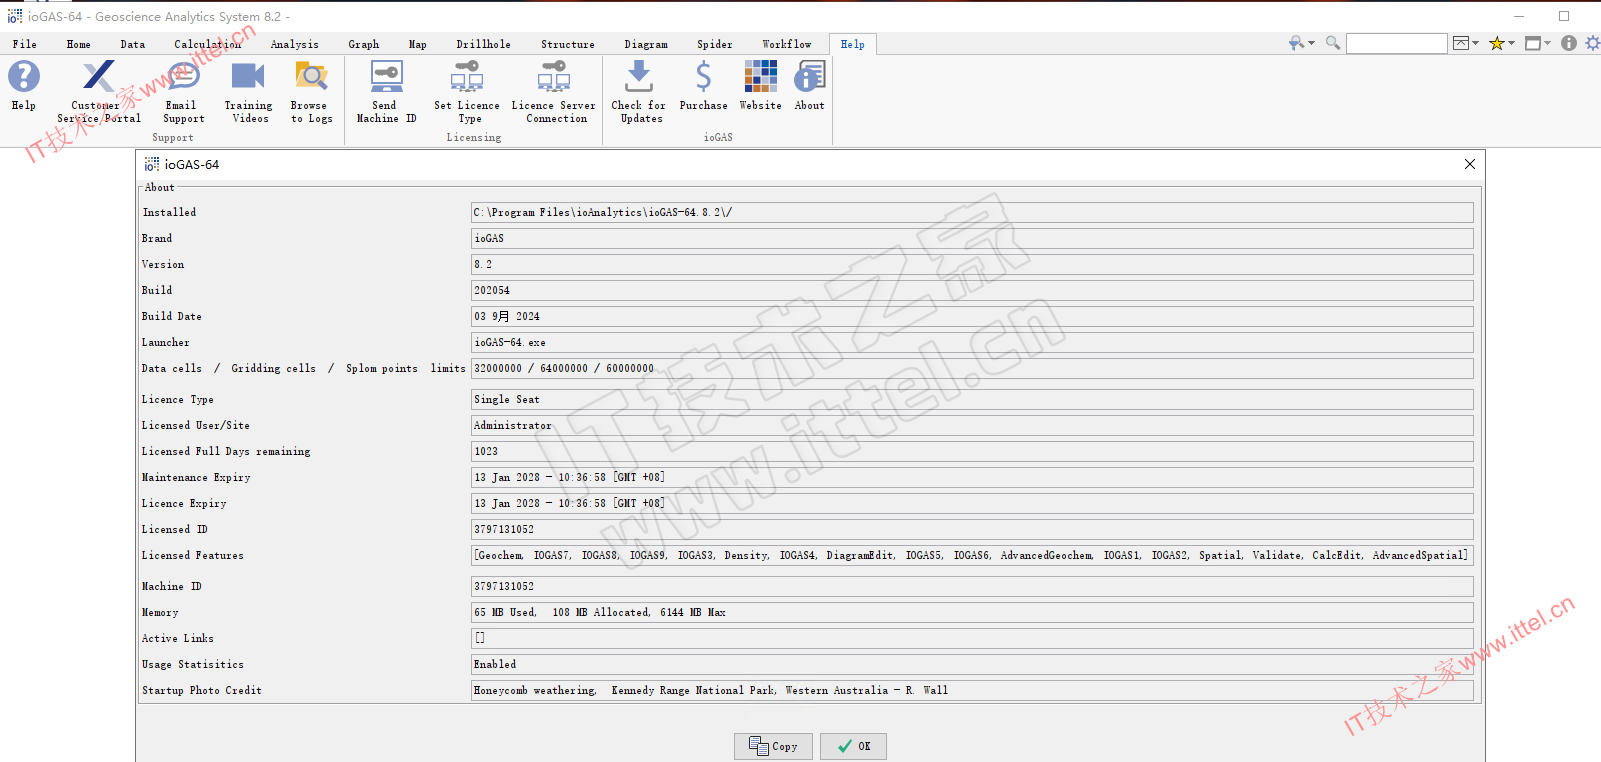1601x762 pixels.
Task: Switch to the Diagram tab
Action: point(647,44)
